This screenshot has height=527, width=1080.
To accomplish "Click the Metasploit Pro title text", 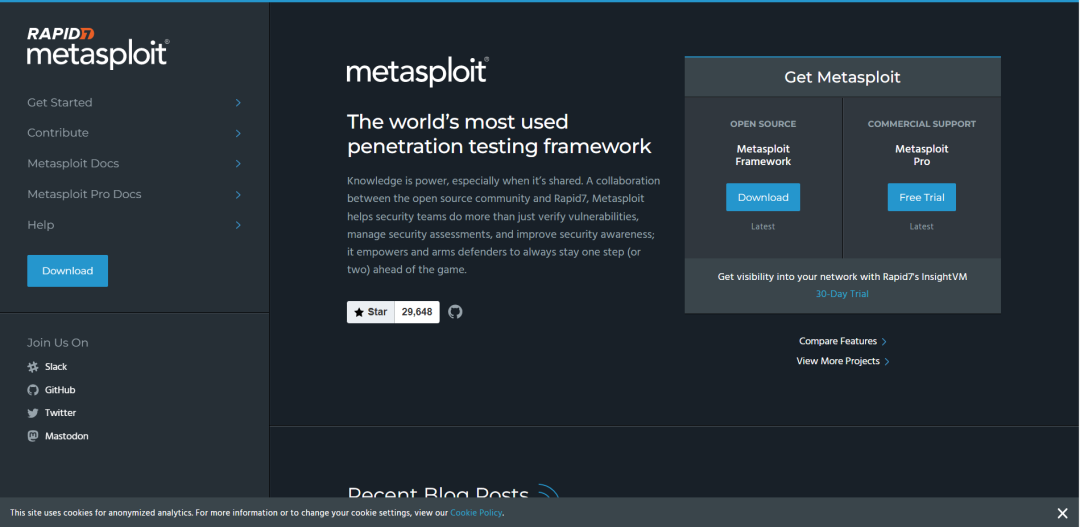I will click(x=922, y=155).
